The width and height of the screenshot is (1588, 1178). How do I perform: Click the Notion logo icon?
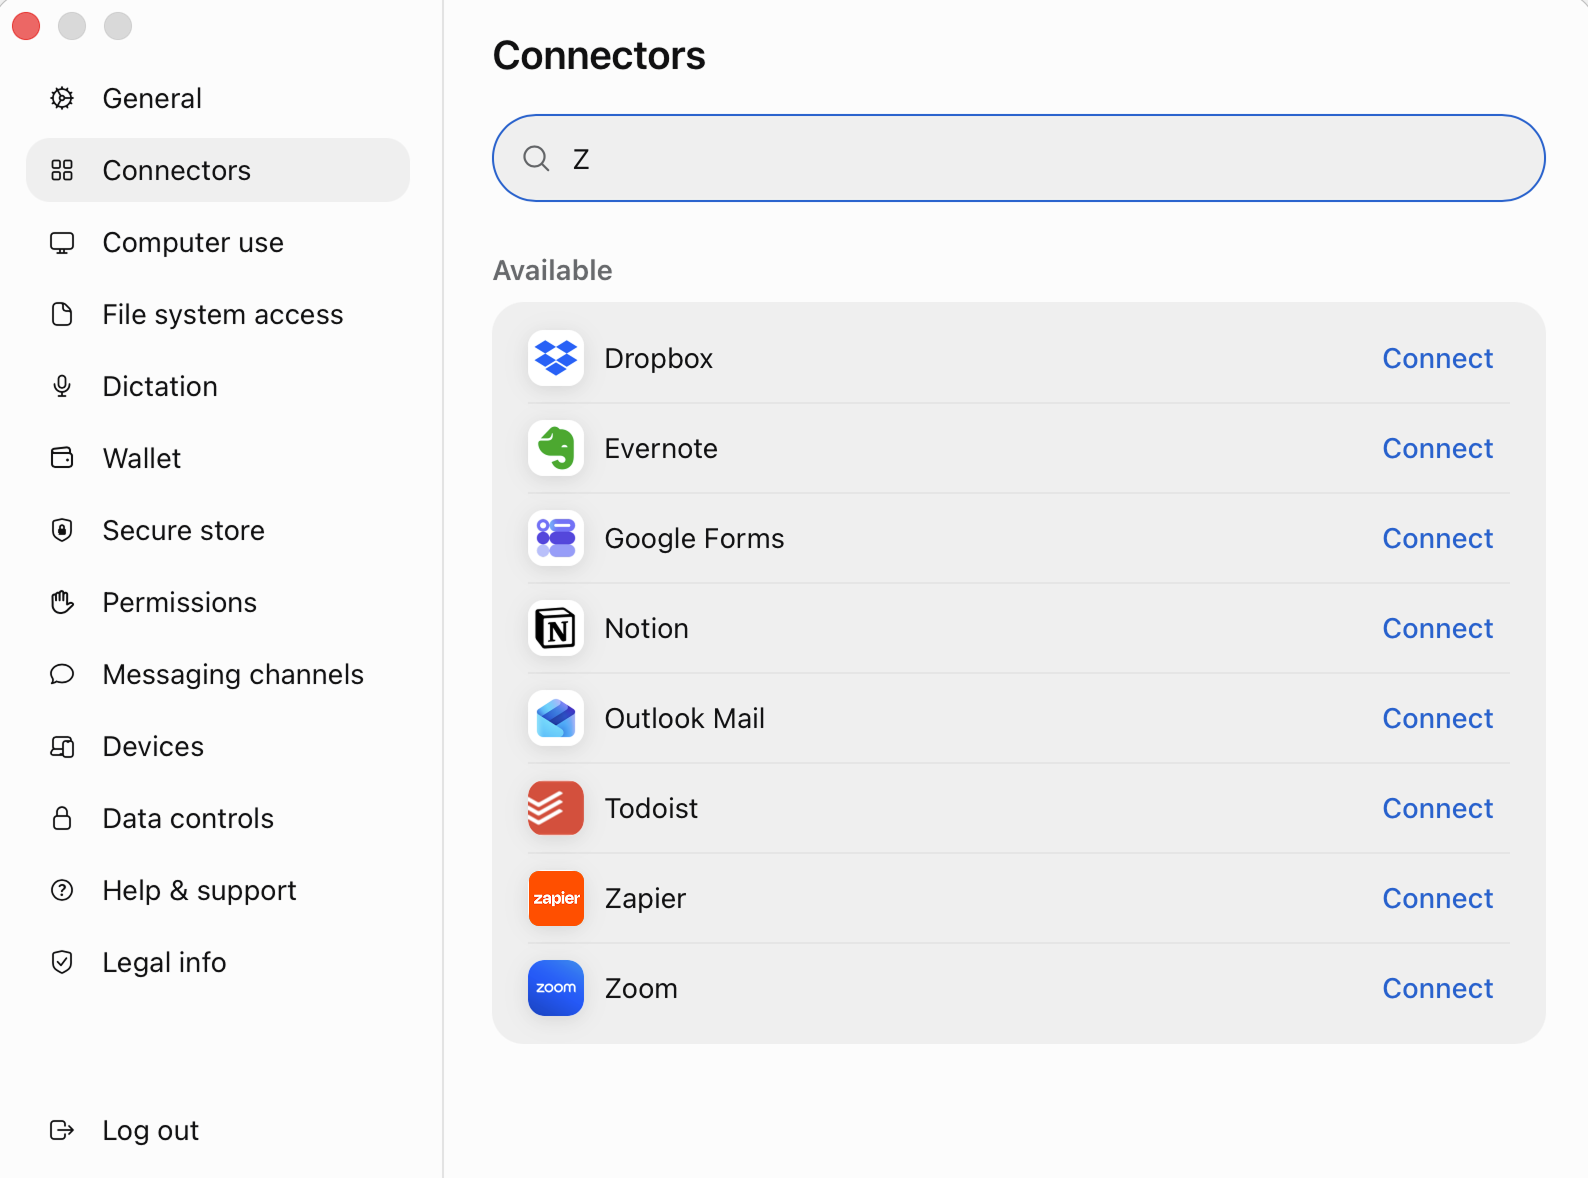pos(556,628)
